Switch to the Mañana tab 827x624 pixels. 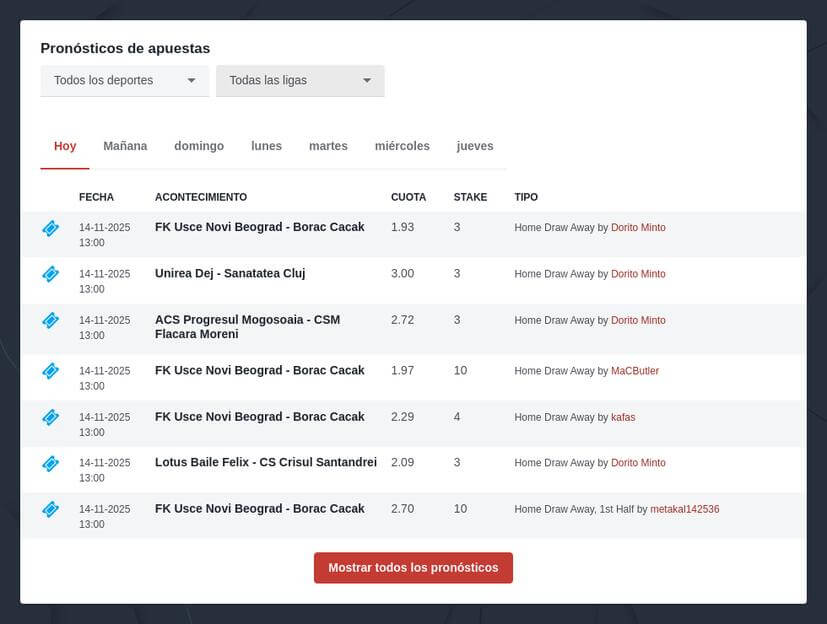(x=124, y=145)
